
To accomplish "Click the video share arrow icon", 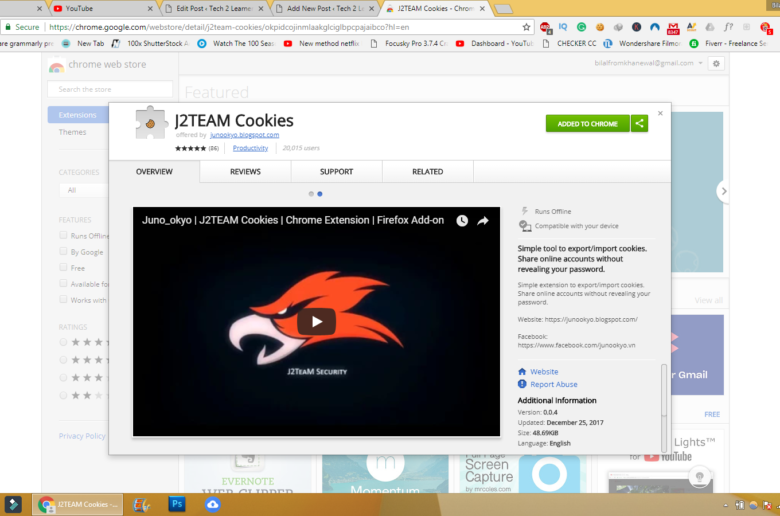I will click(483, 220).
